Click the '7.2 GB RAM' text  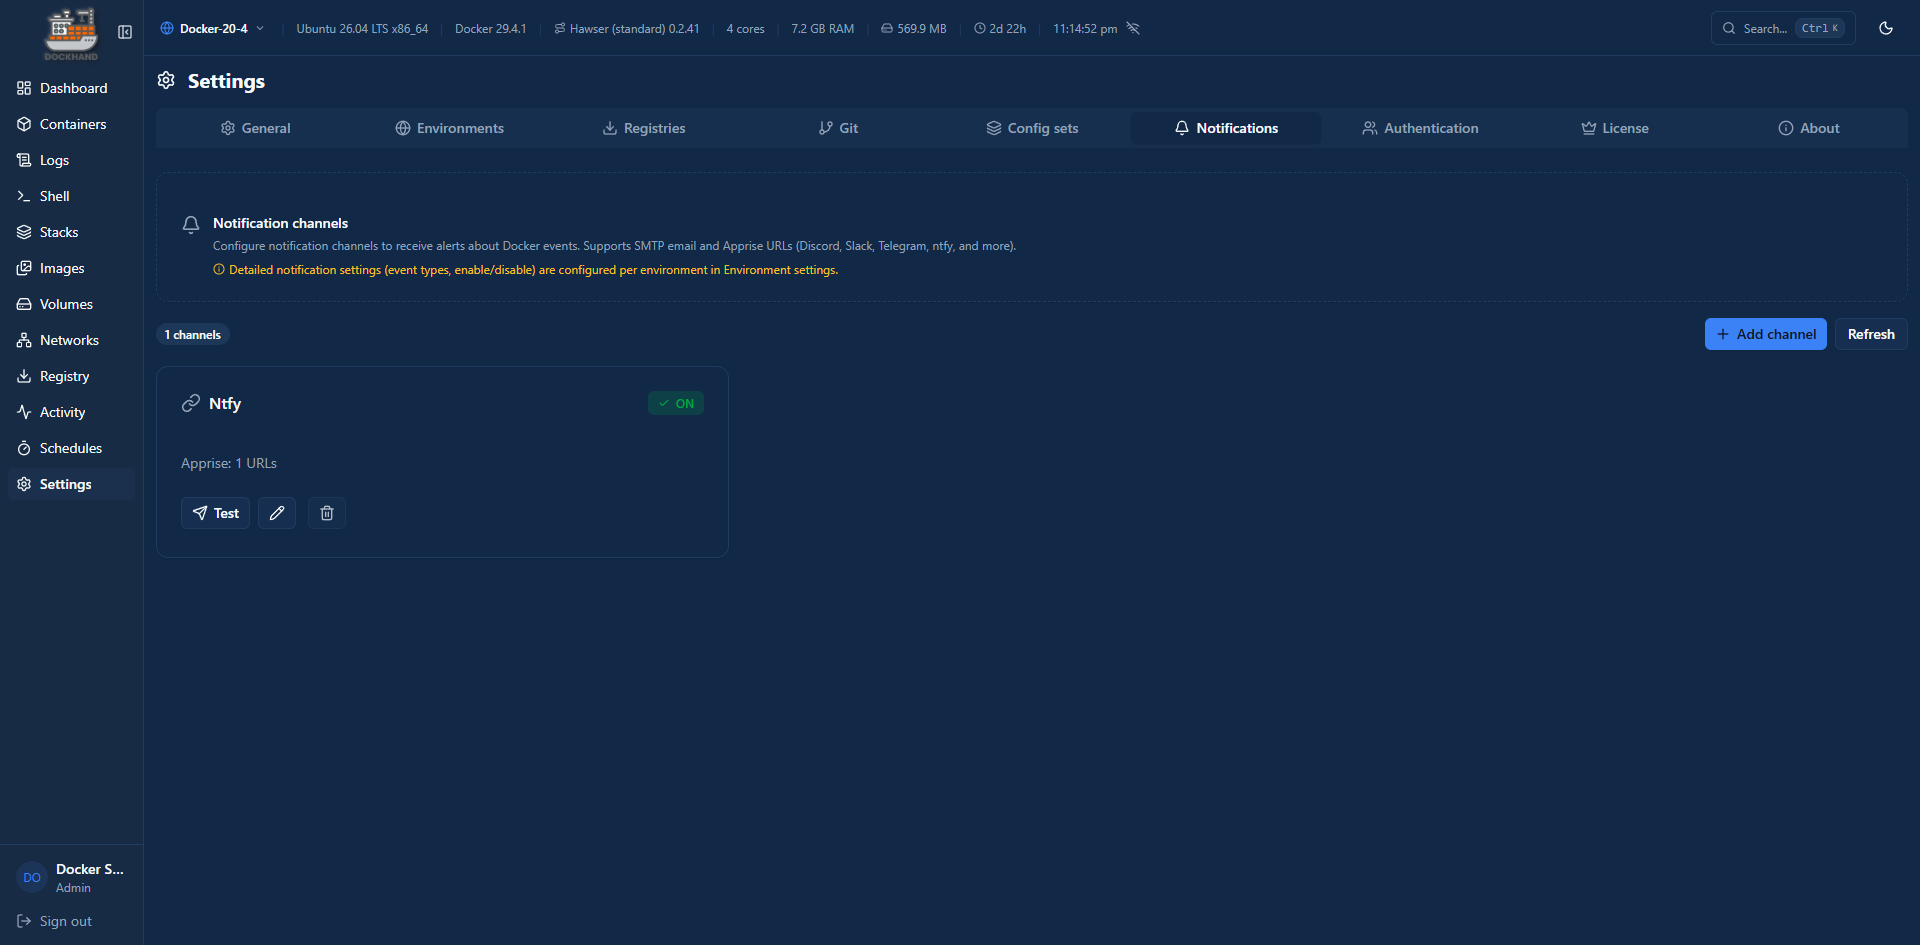click(822, 29)
